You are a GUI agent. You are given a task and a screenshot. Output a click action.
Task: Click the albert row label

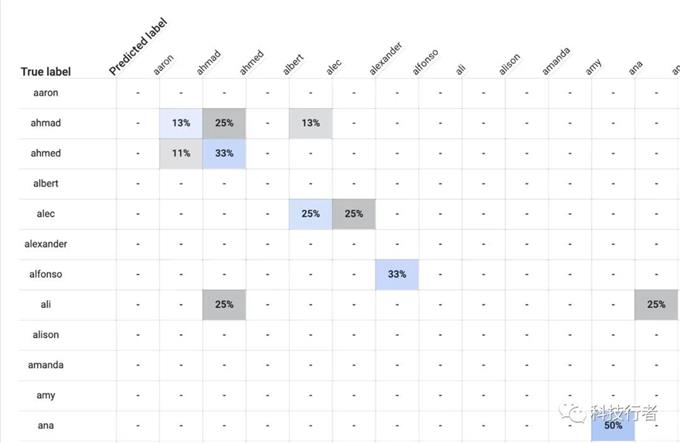[x=46, y=184]
